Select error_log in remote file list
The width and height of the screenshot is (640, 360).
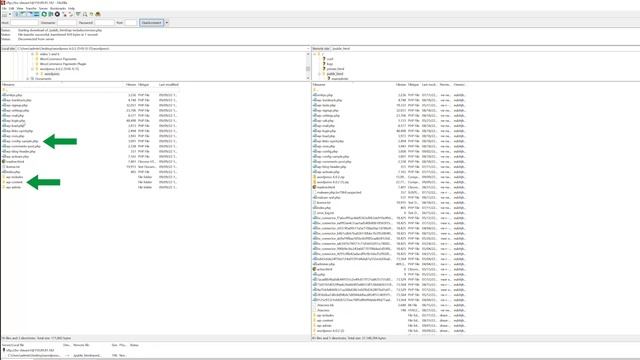[325, 213]
